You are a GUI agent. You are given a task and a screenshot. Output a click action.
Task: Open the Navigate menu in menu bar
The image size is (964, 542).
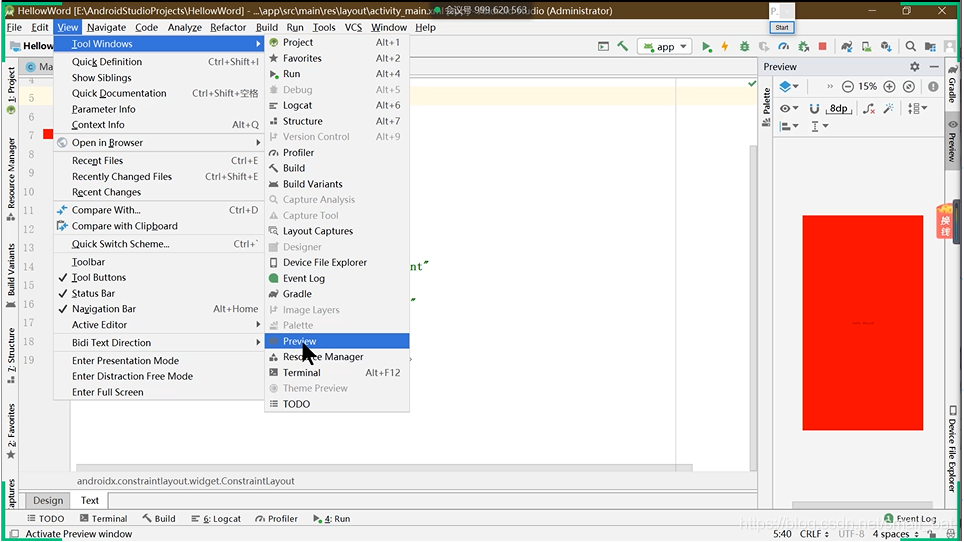tap(106, 27)
